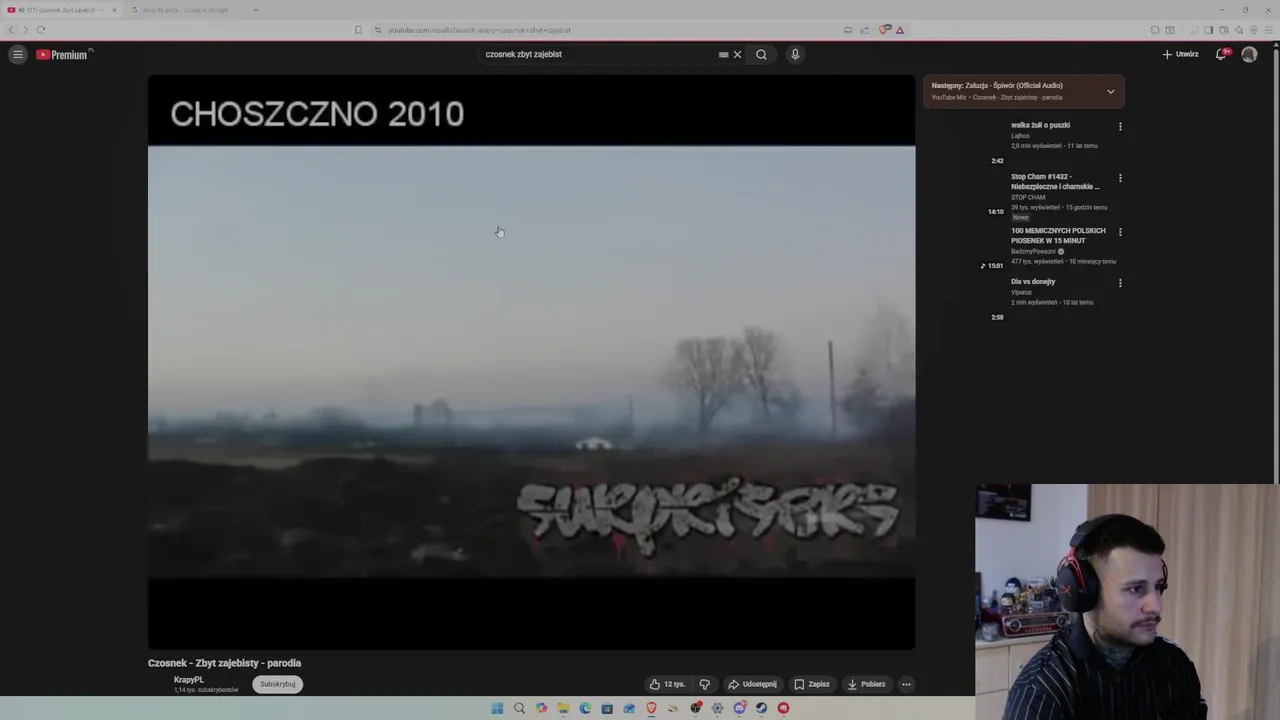This screenshot has width=1280, height=720.
Task: Open Discord from the taskbar
Action: (739, 708)
